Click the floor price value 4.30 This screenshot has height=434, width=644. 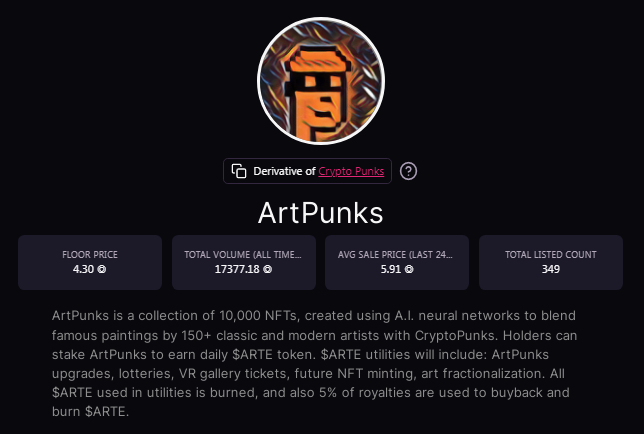click(x=83, y=269)
